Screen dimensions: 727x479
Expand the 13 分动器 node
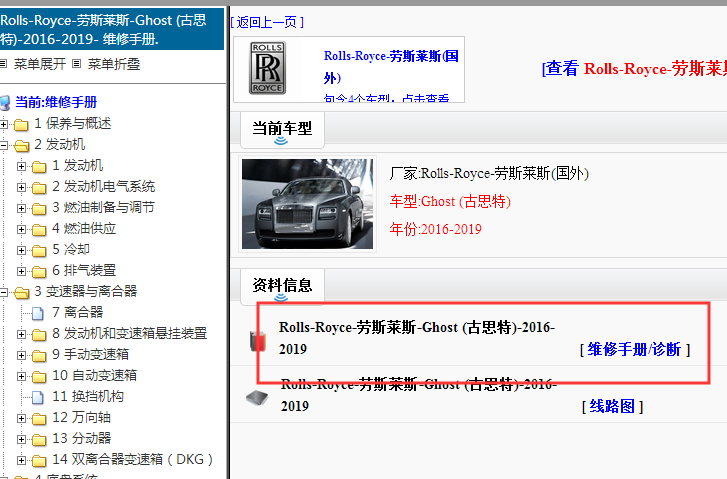(21, 439)
